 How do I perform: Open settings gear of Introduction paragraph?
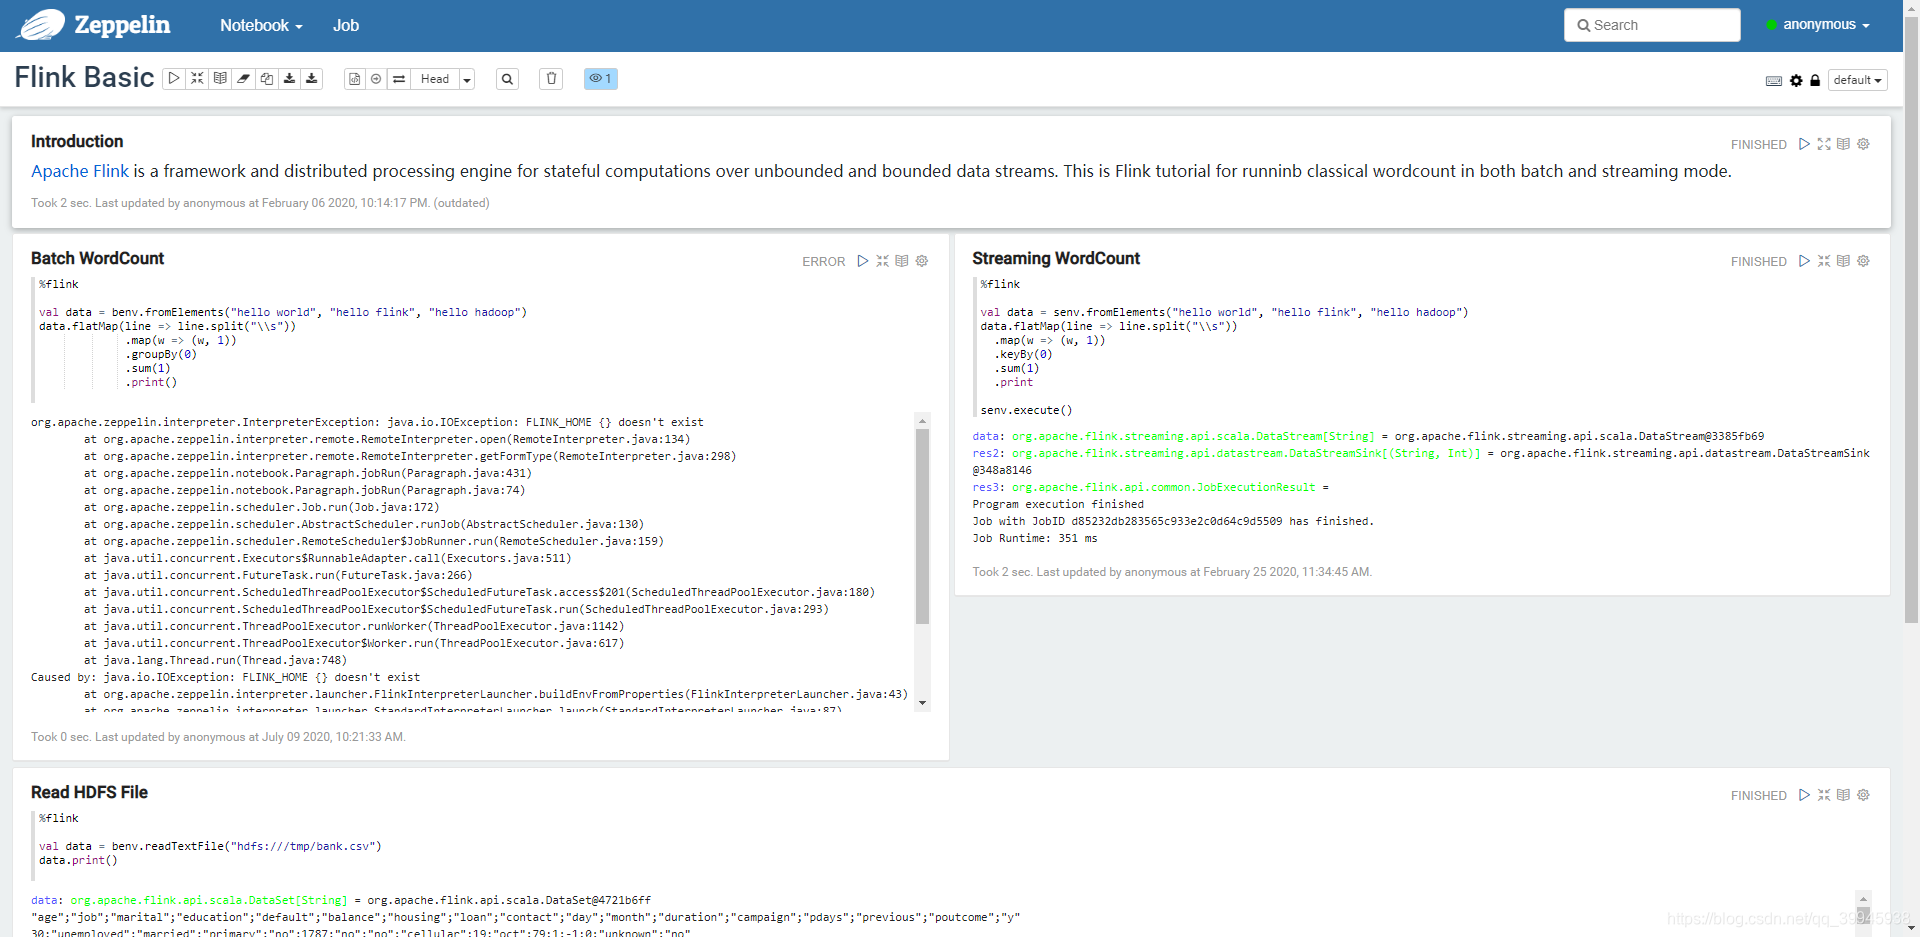click(x=1863, y=144)
